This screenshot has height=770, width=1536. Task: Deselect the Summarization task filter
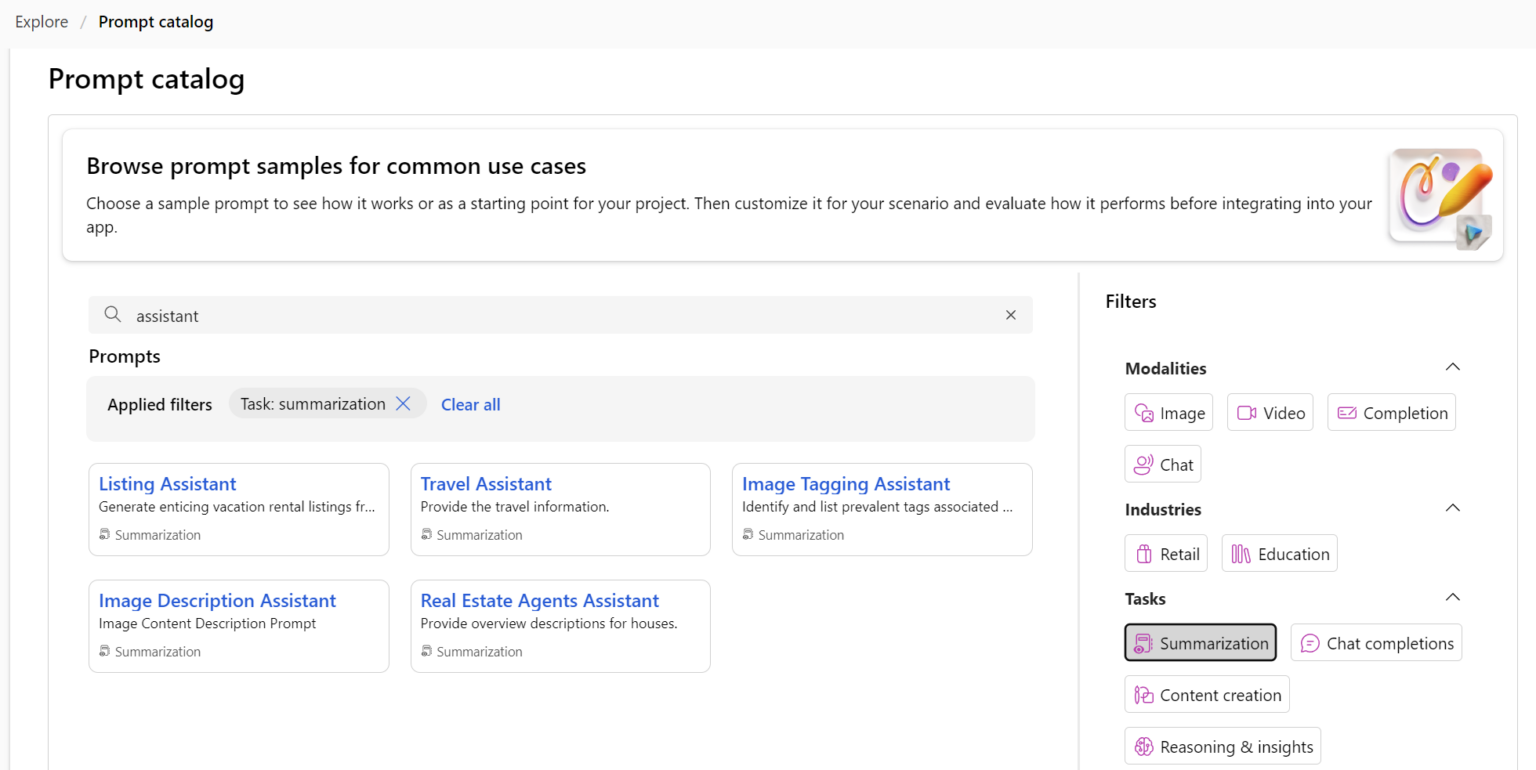(x=1200, y=643)
